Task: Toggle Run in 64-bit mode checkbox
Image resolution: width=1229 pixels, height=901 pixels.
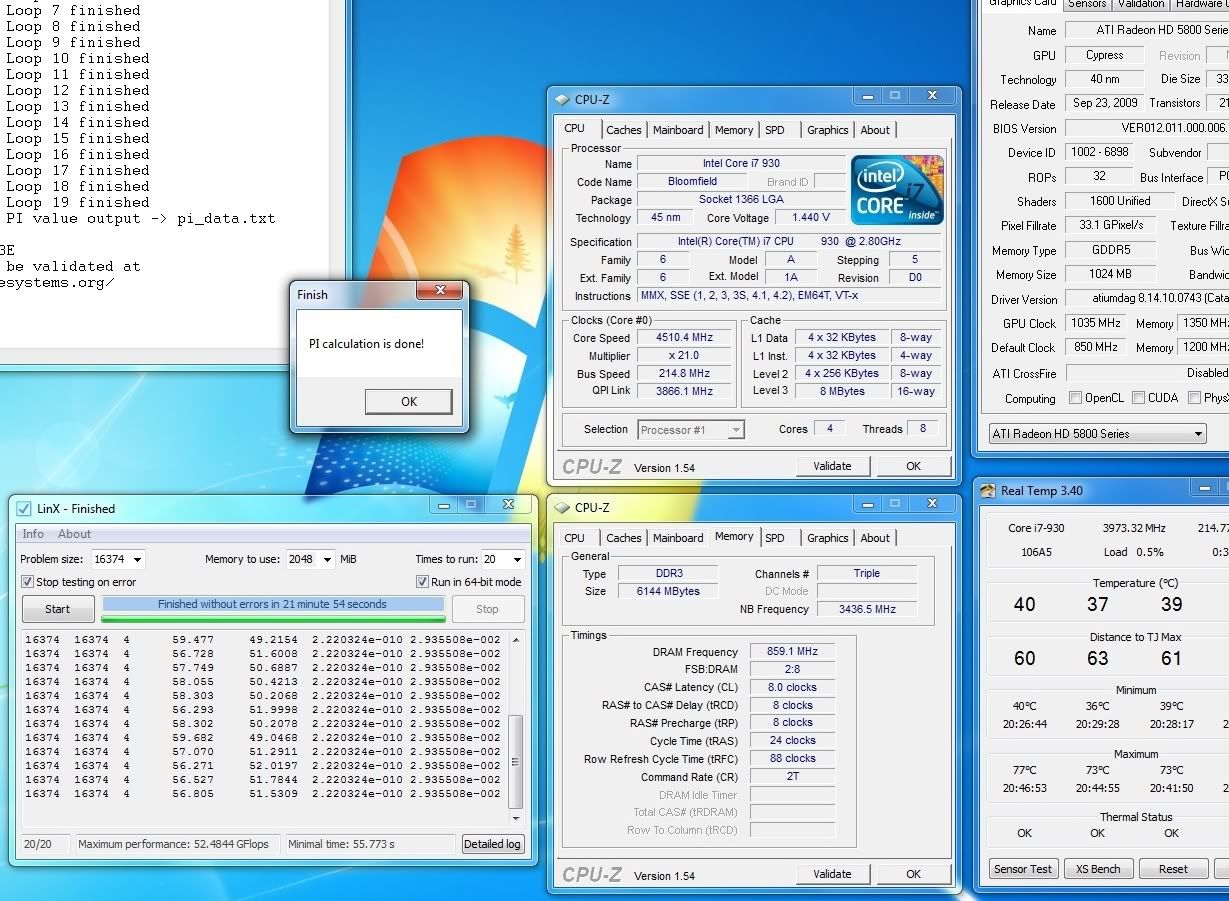Action: pyautogui.click(x=422, y=582)
